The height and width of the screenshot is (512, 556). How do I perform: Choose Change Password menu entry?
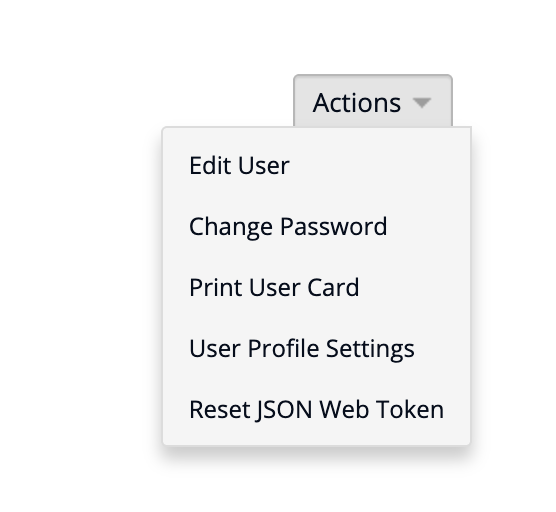317,227
